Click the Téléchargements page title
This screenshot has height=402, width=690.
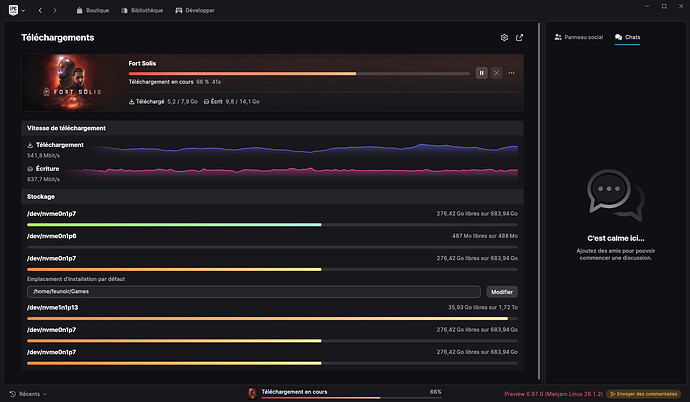pos(58,38)
